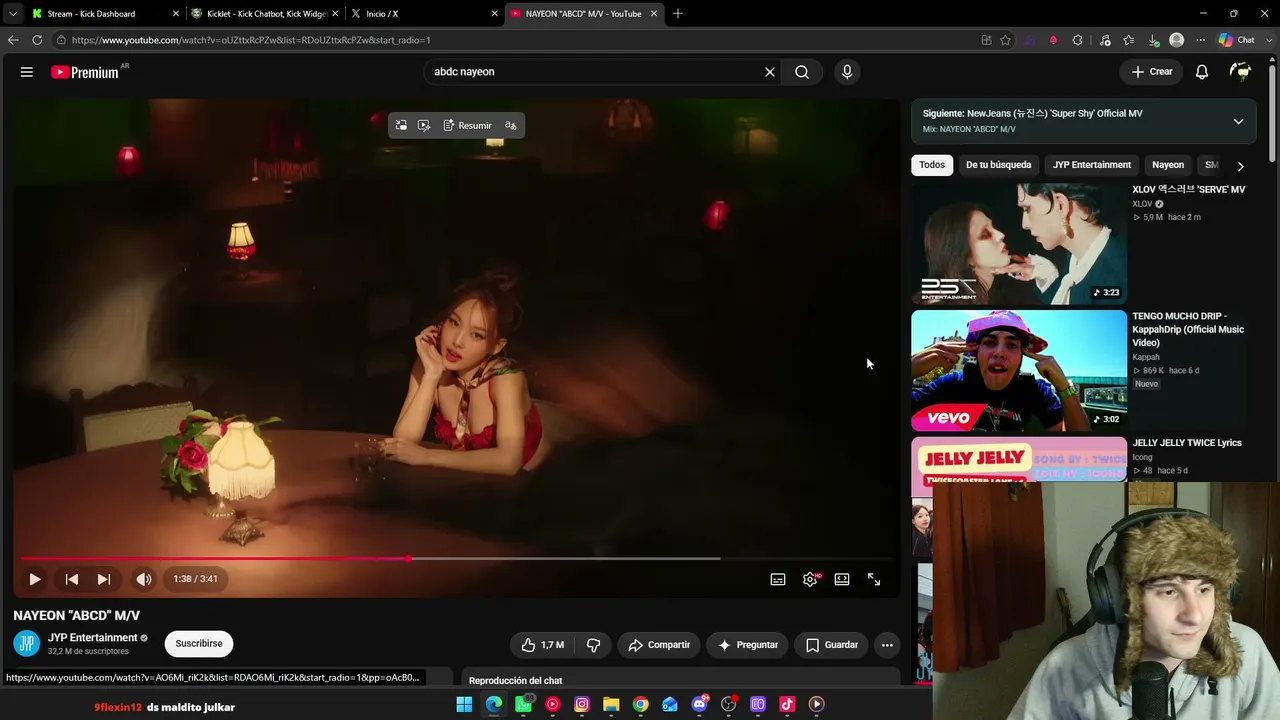This screenshot has height=720, width=1280.
Task: Start voice search with the microphone
Action: (x=847, y=72)
